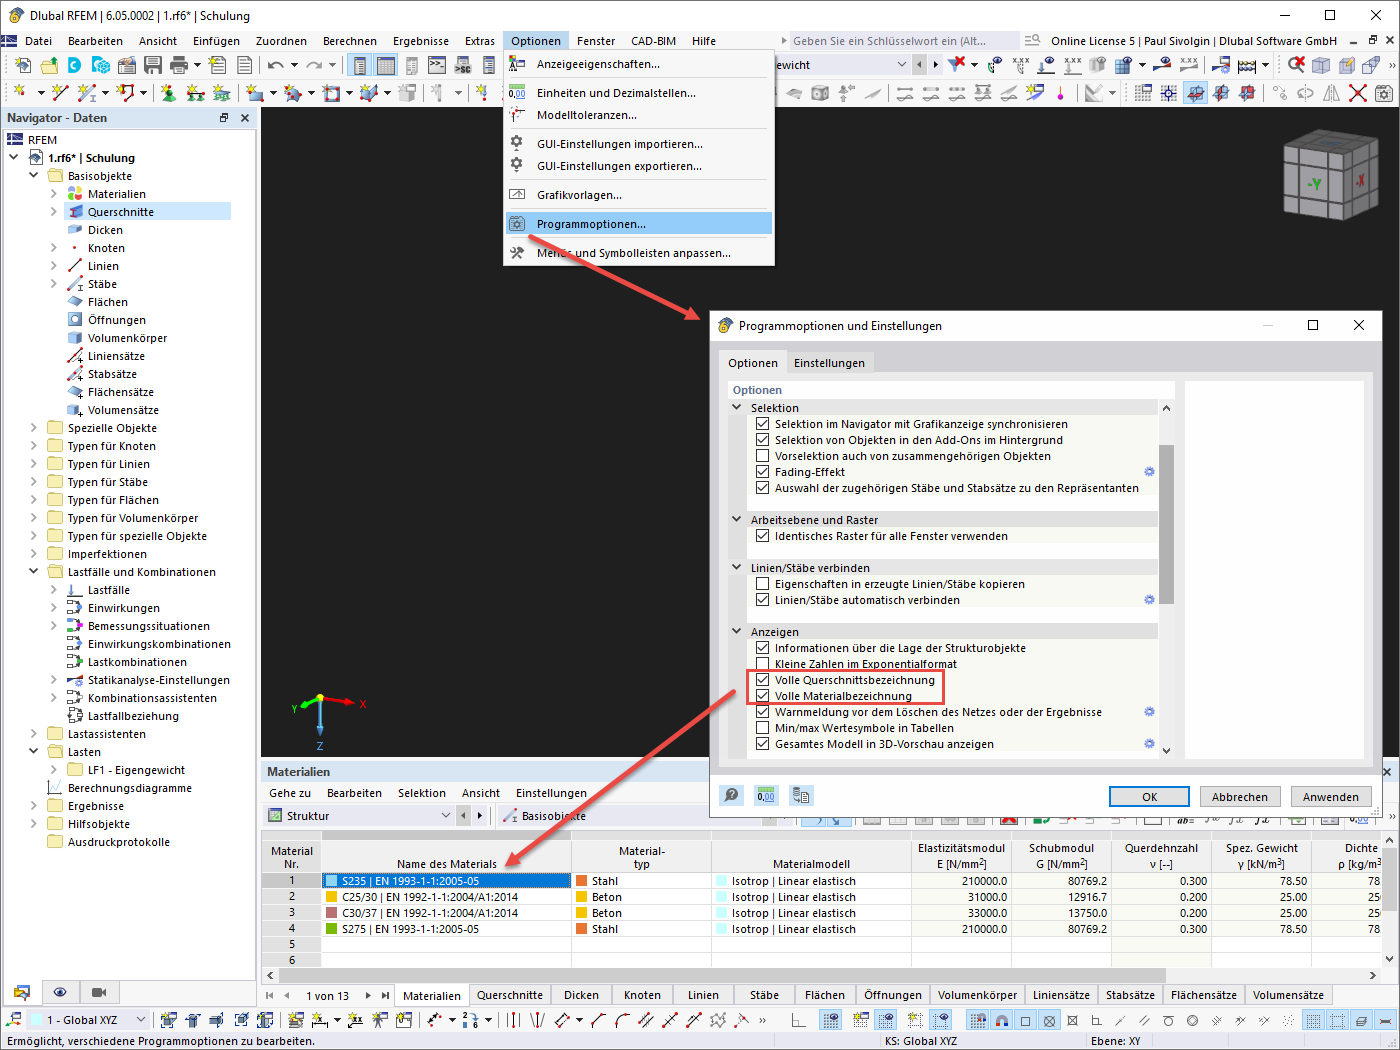Expand the Materialien tree node

point(54,194)
